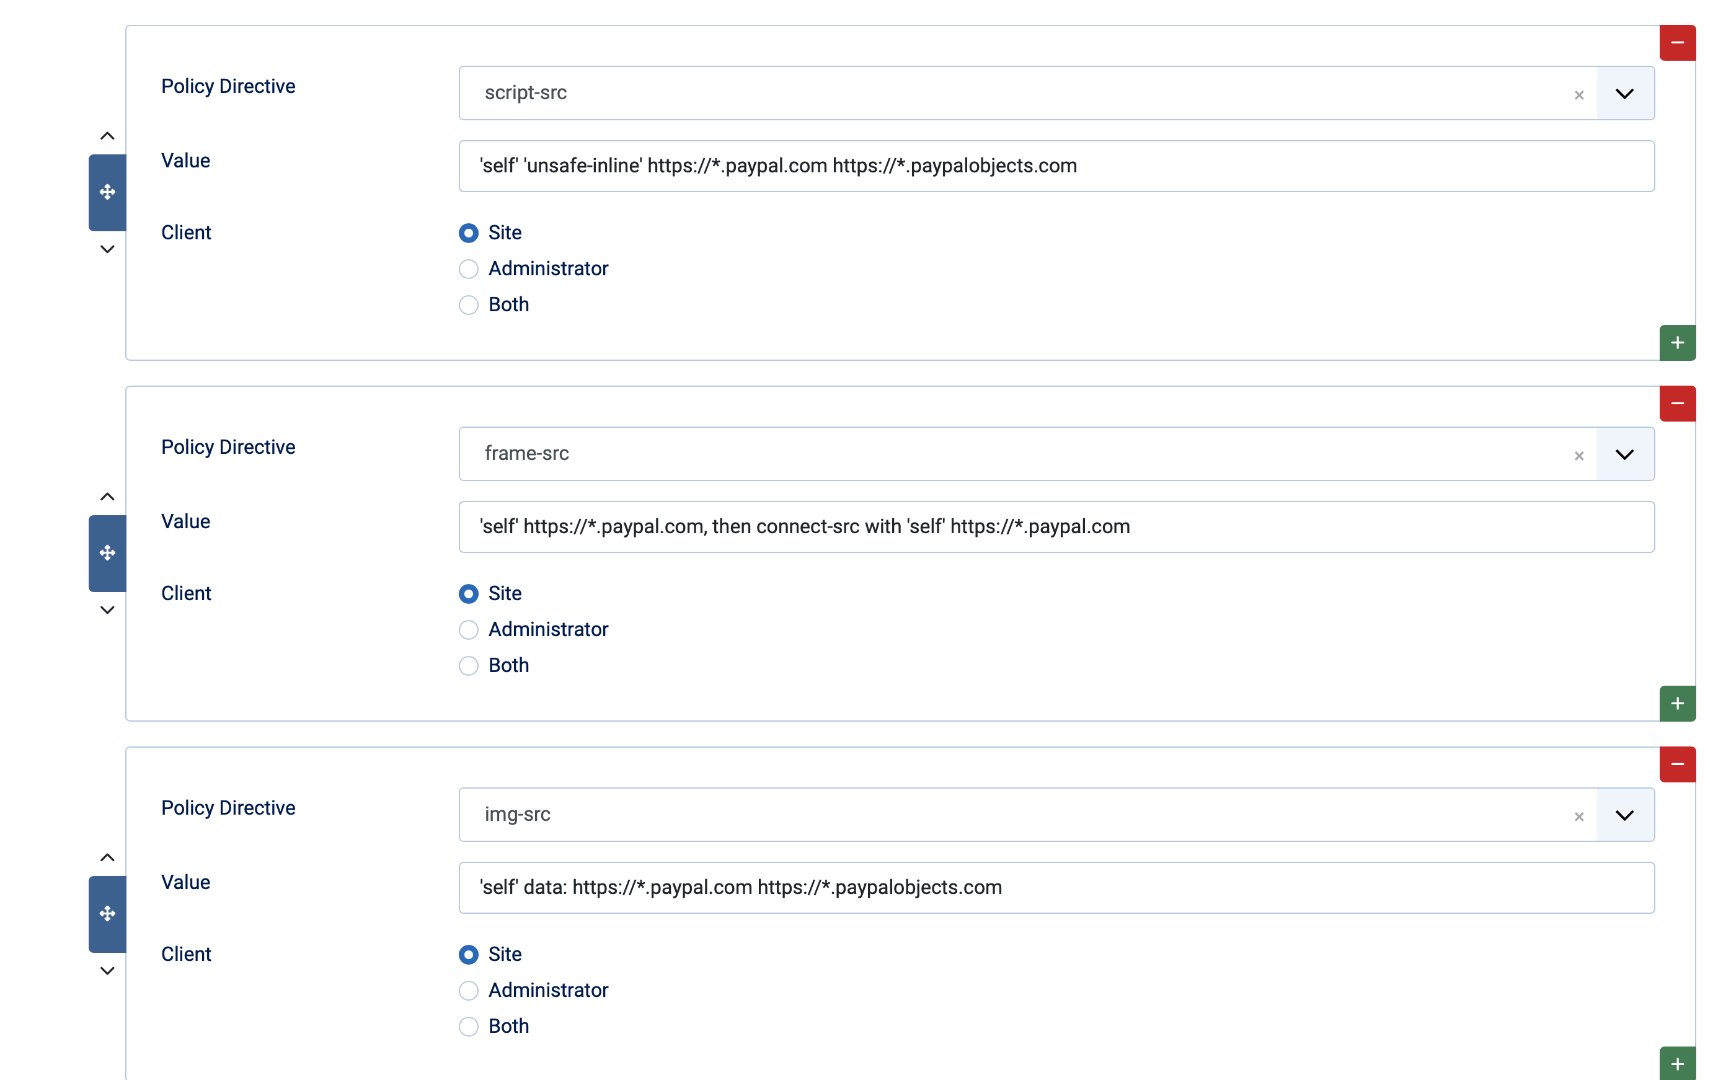1709x1080 pixels.
Task: Add a row after script-src directive
Action: click(1677, 343)
